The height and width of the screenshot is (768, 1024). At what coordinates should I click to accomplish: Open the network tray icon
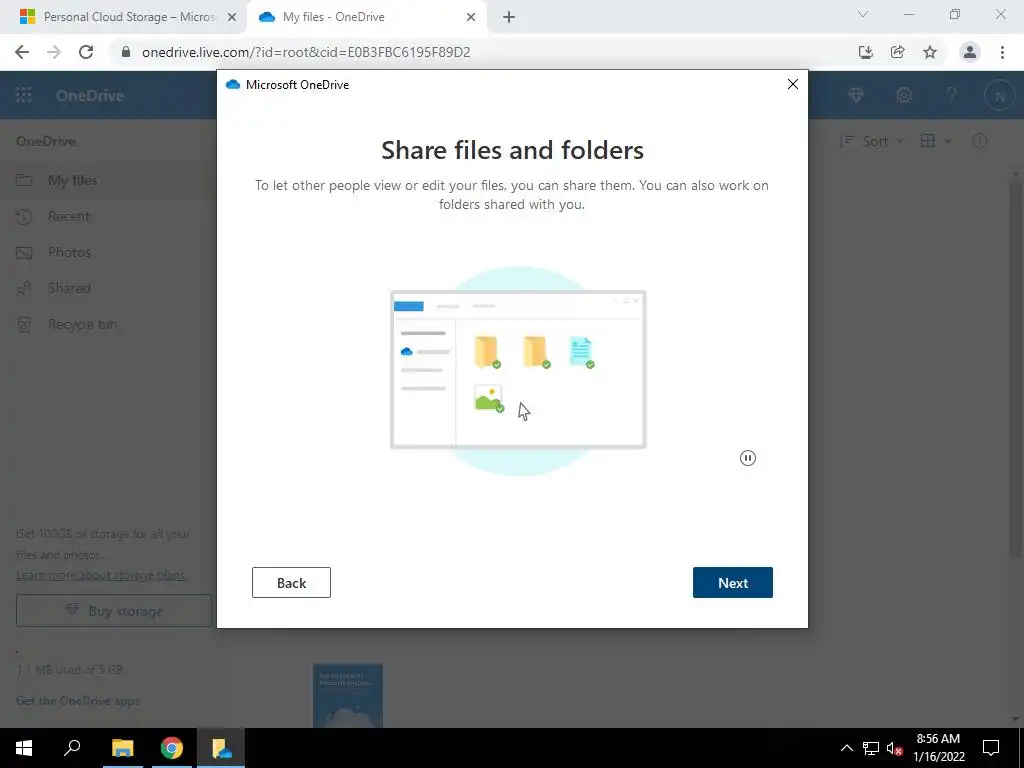coord(871,748)
